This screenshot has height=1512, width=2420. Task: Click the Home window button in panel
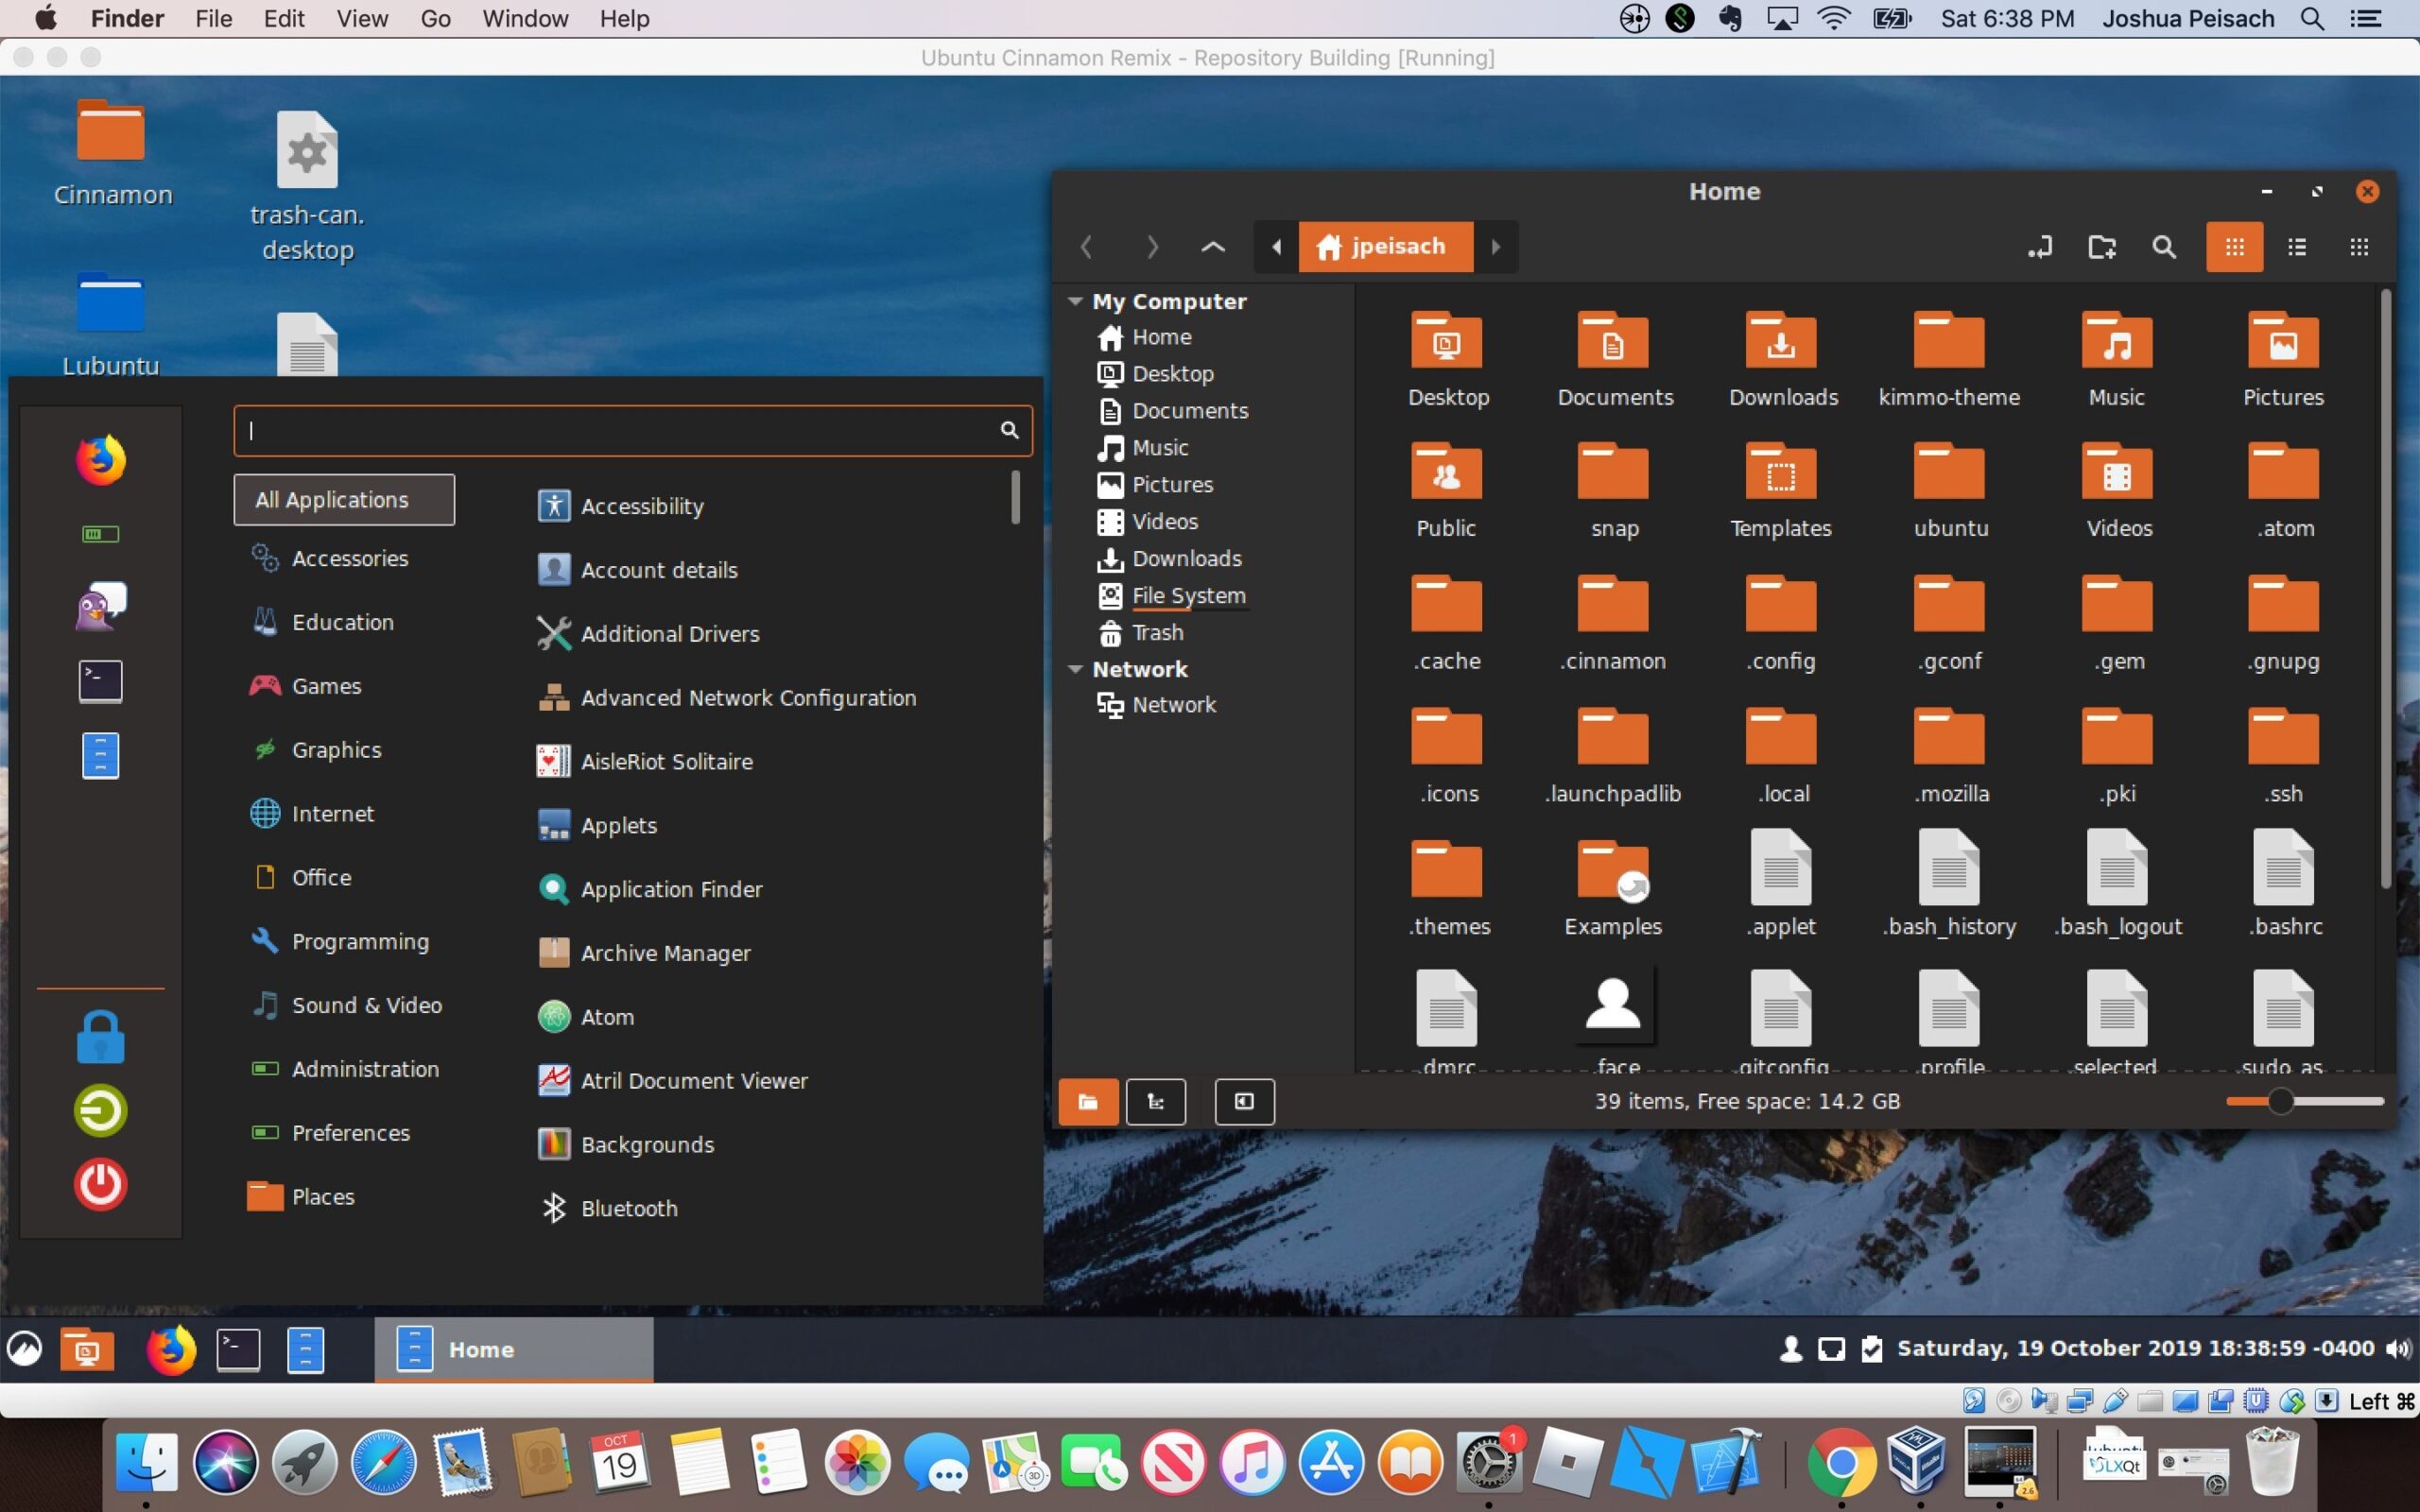click(x=514, y=1350)
